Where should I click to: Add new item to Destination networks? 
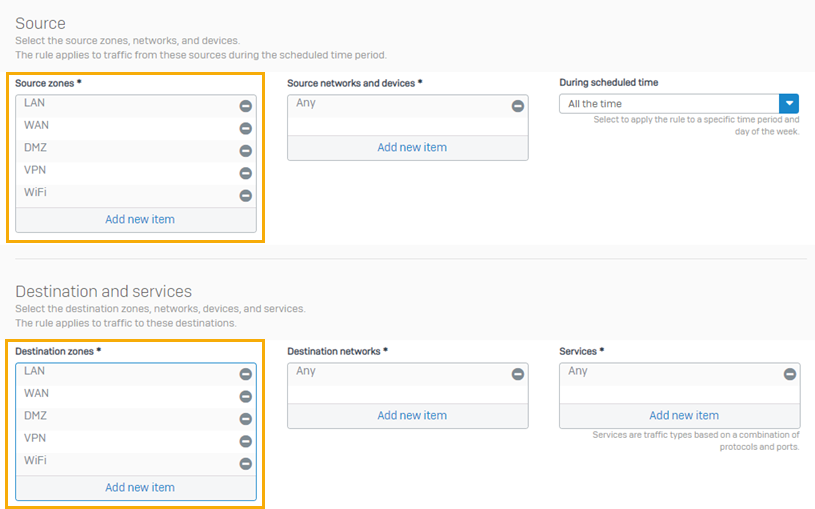[412, 416]
